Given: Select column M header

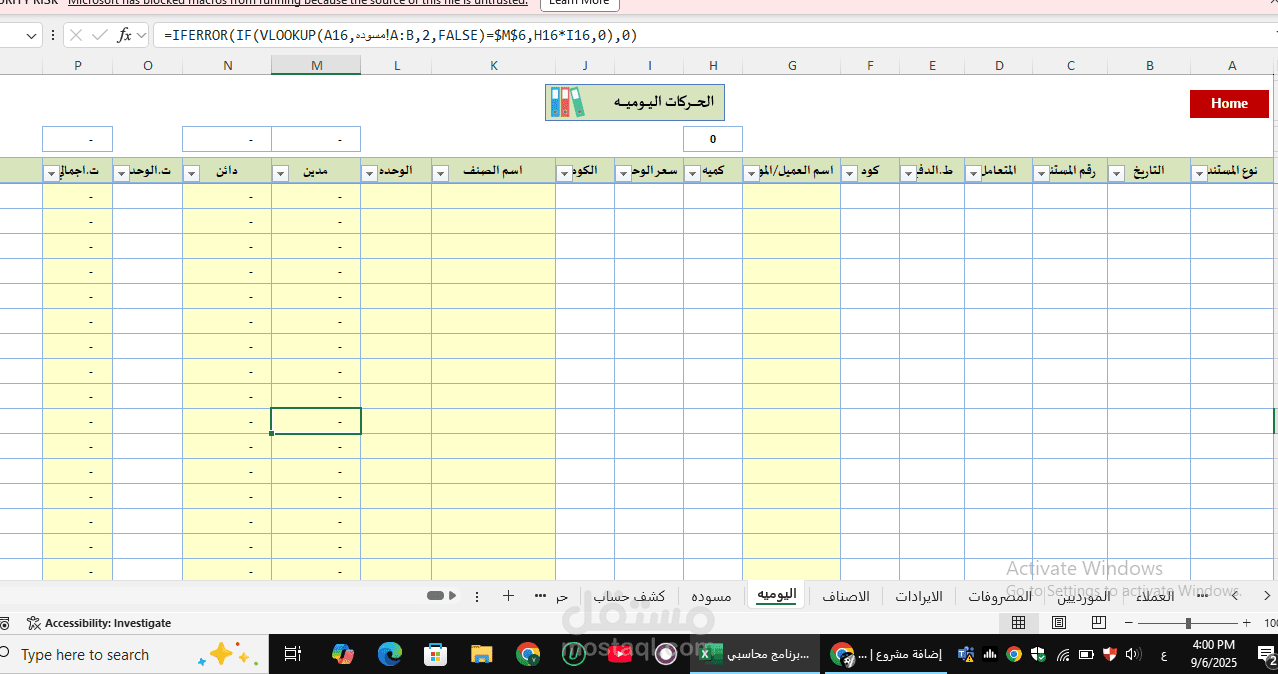Looking at the screenshot, I should (316, 65).
